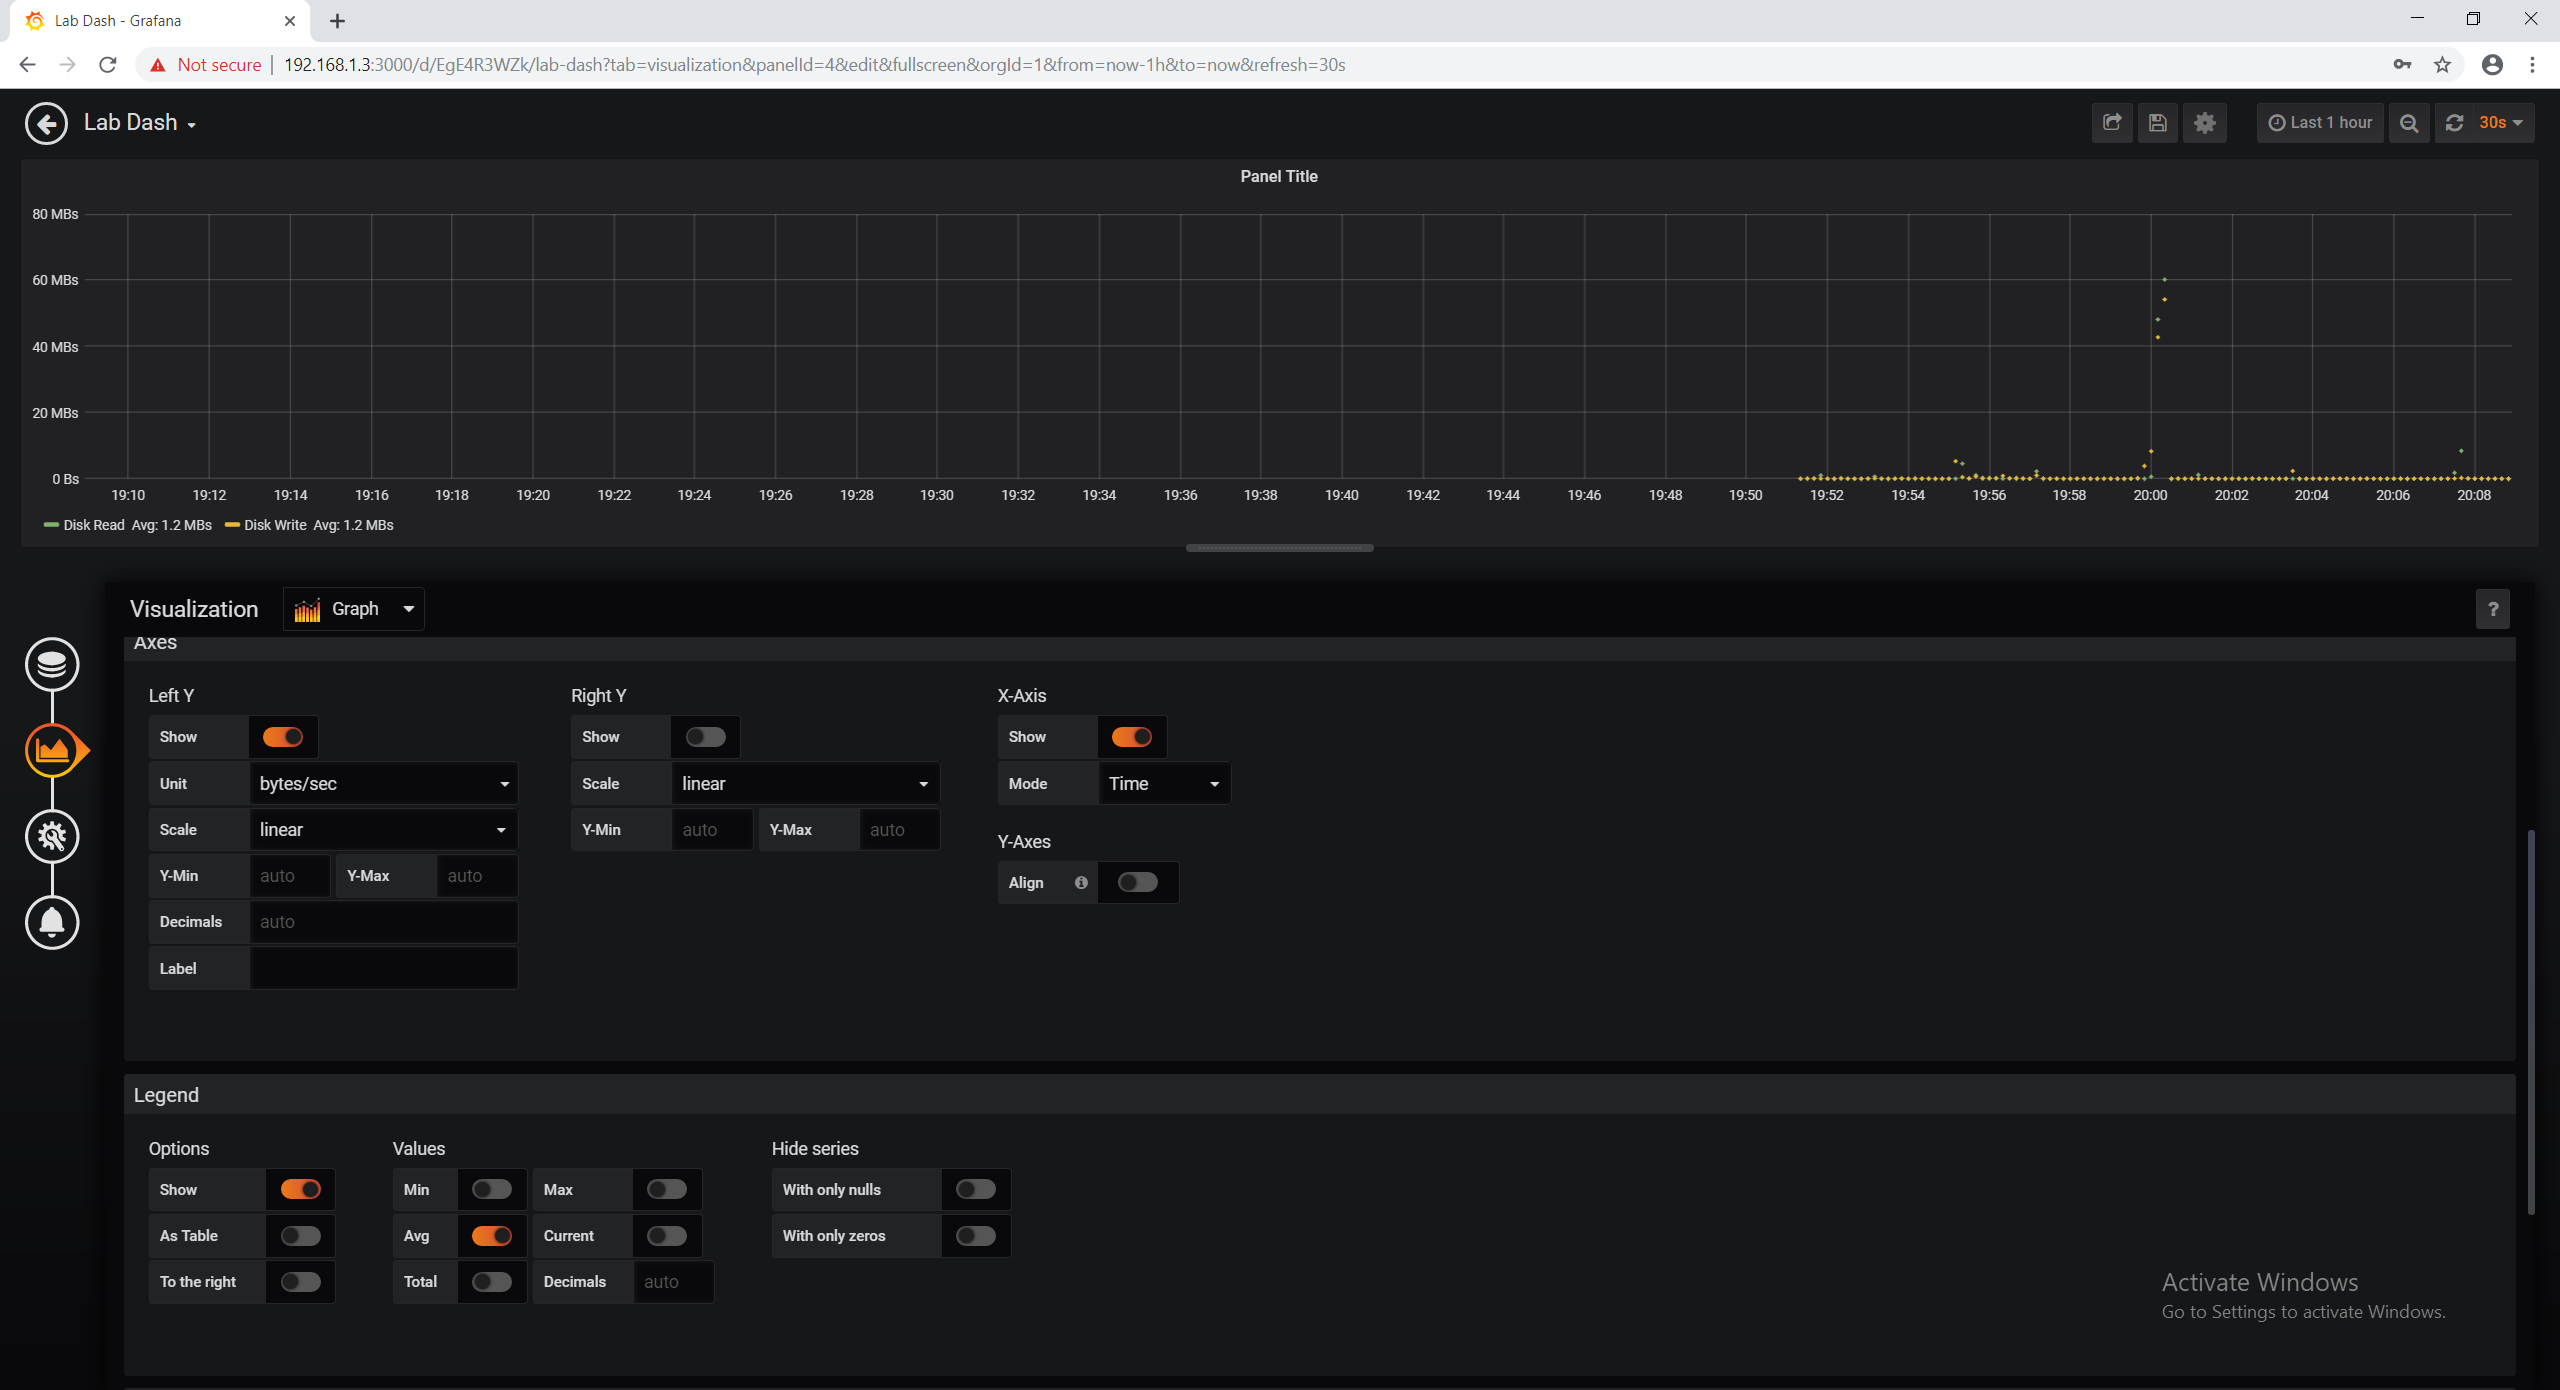Click Left Y Y-Min input field
This screenshot has width=2560, height=1390.
(290, 876)
